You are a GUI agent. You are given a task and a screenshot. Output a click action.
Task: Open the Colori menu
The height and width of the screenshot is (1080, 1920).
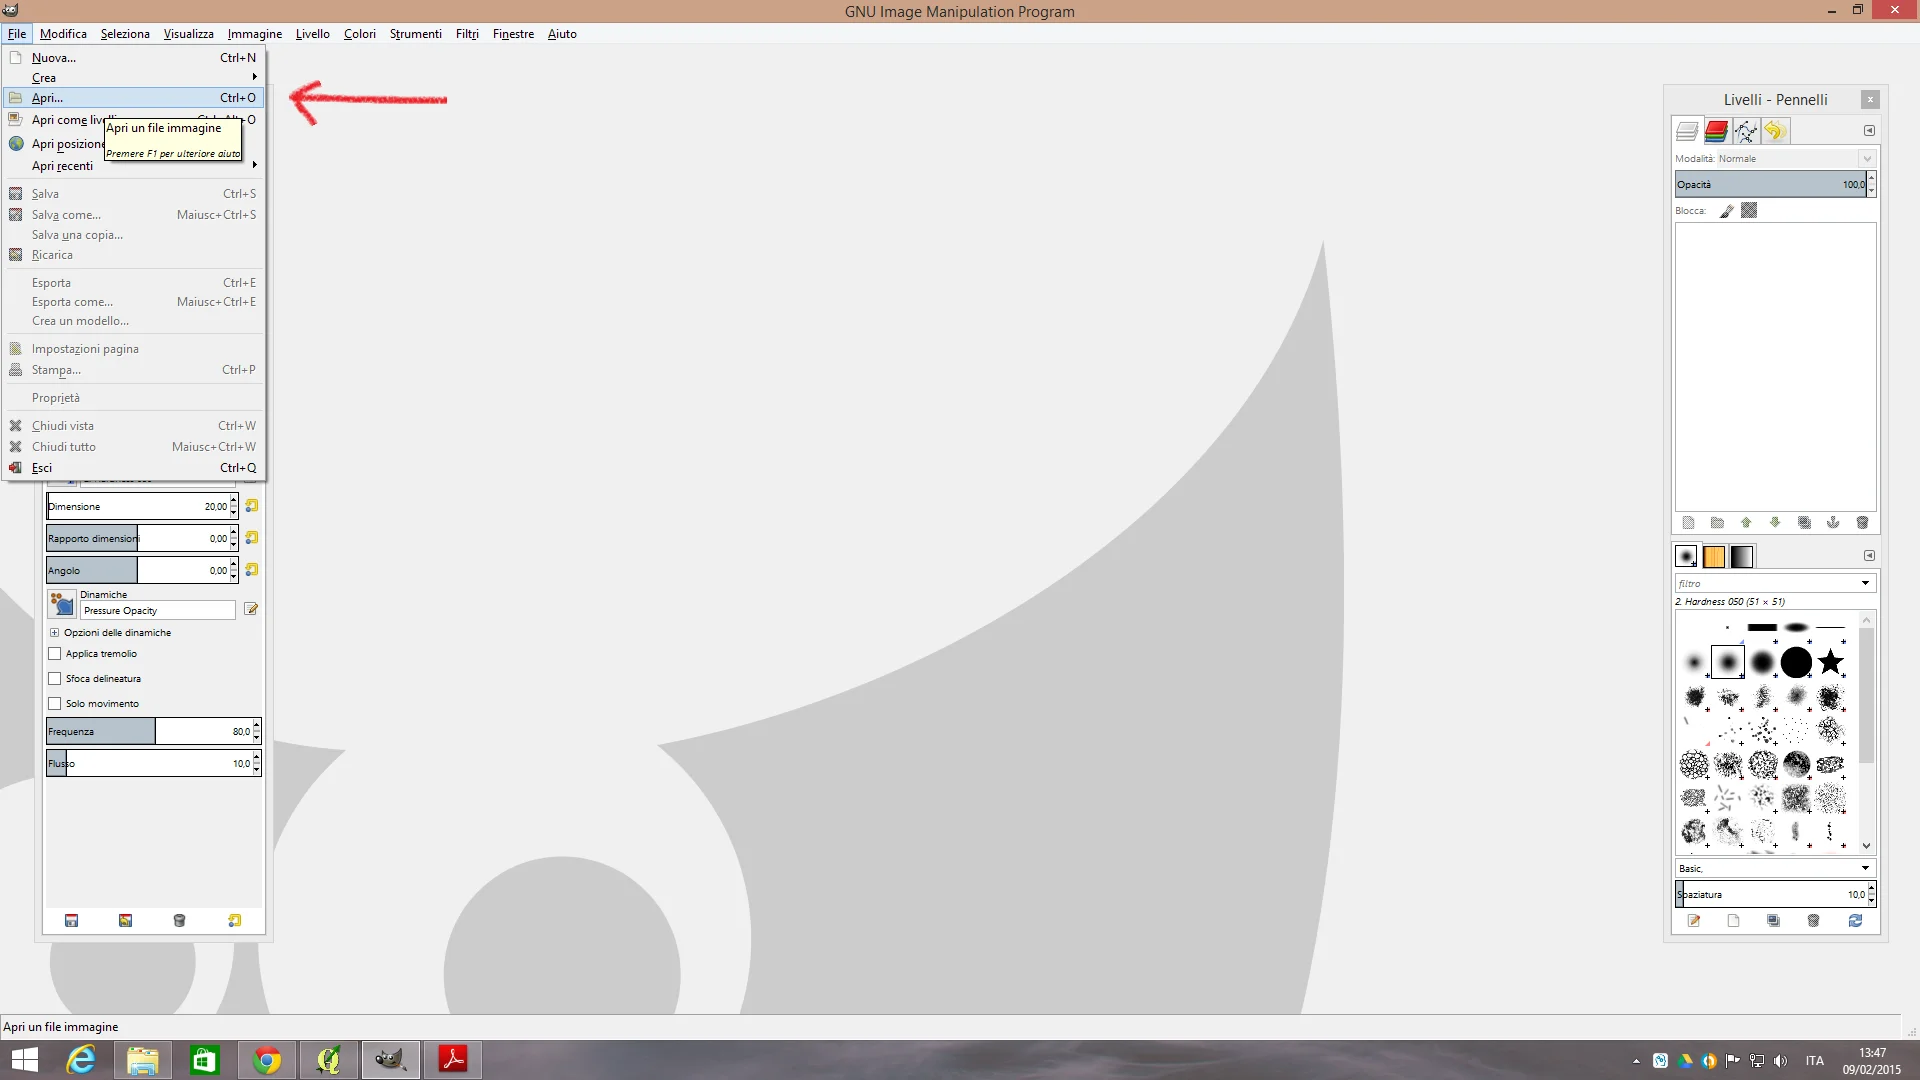360,34
